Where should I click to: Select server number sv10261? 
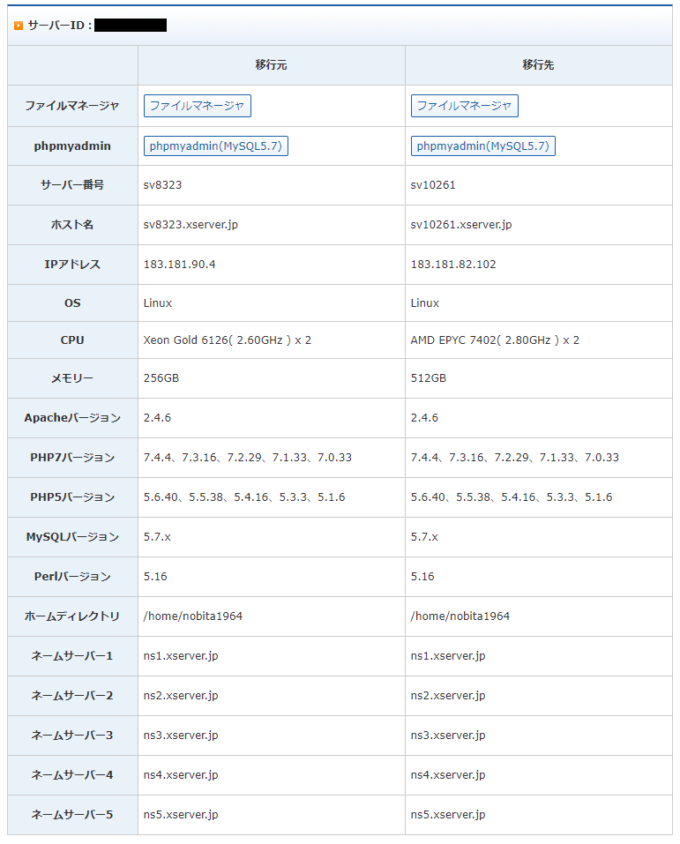pyautogui.click(x=433, y=185)
